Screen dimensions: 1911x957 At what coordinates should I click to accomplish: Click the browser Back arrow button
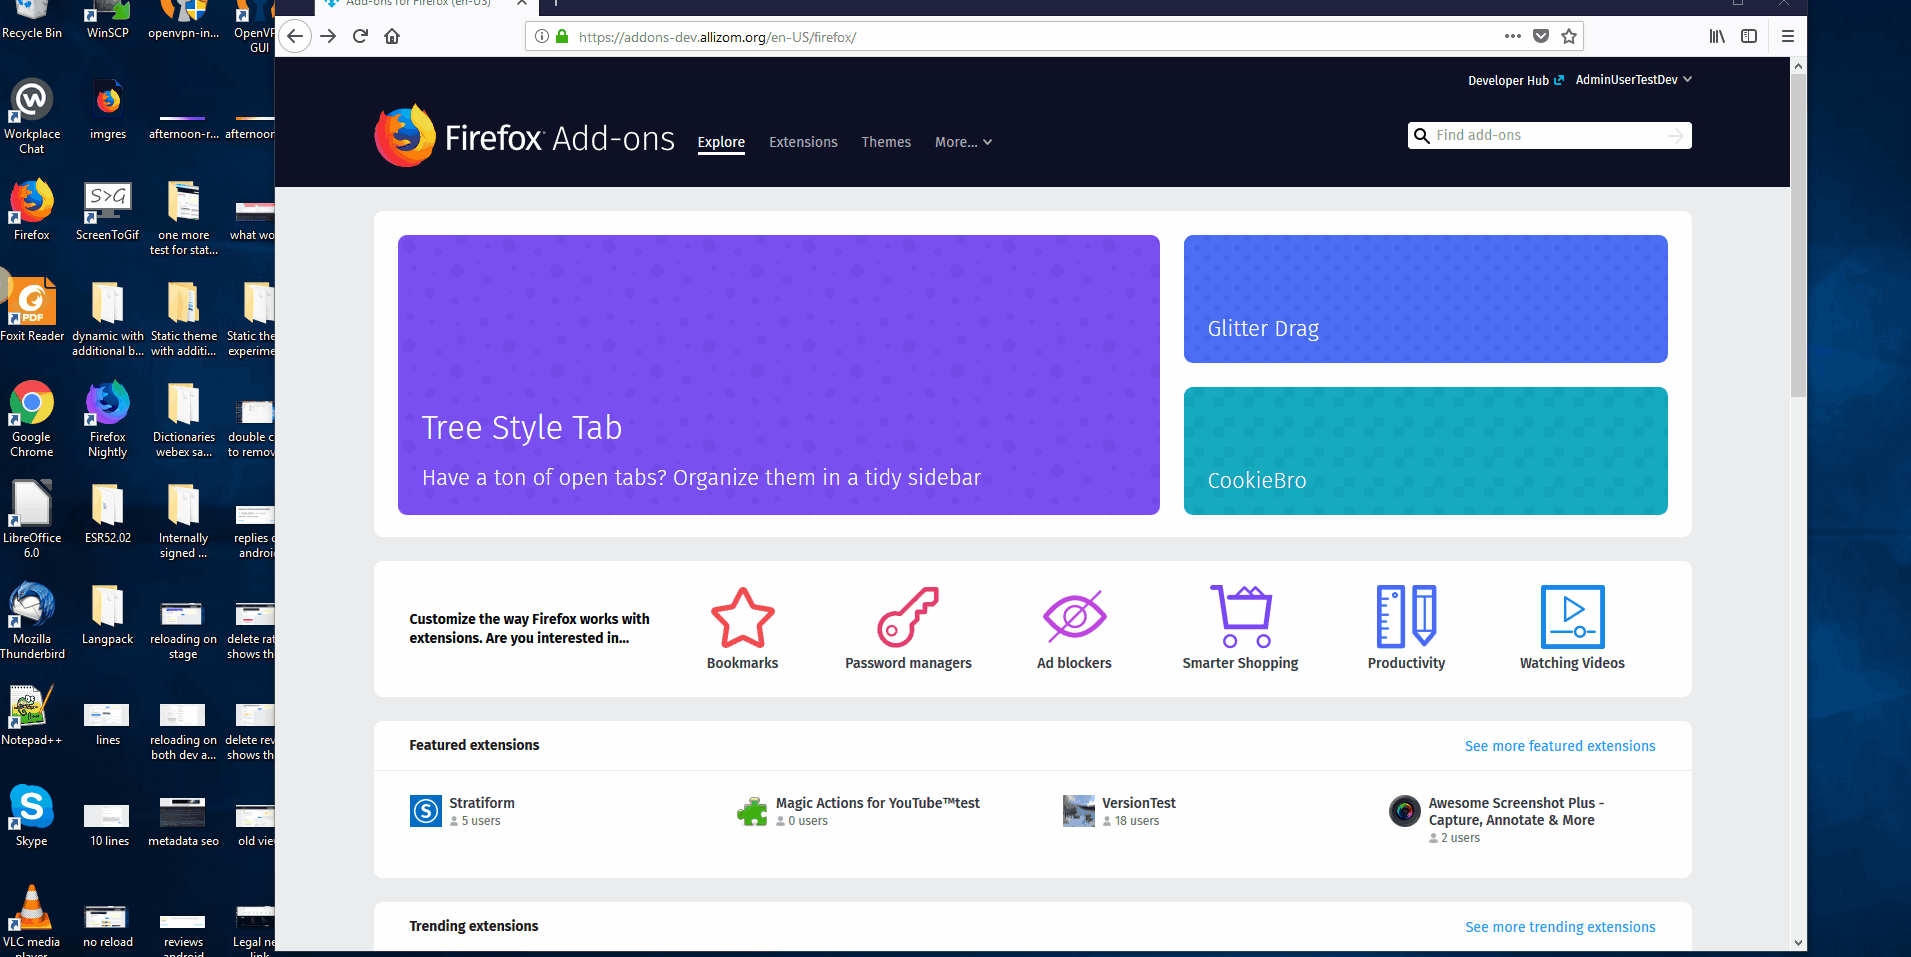[295, 36]
